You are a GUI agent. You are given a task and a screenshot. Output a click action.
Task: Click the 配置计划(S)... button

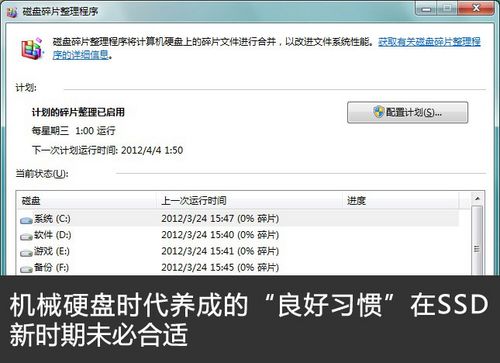pyautogui.click(x=407, y=112)
